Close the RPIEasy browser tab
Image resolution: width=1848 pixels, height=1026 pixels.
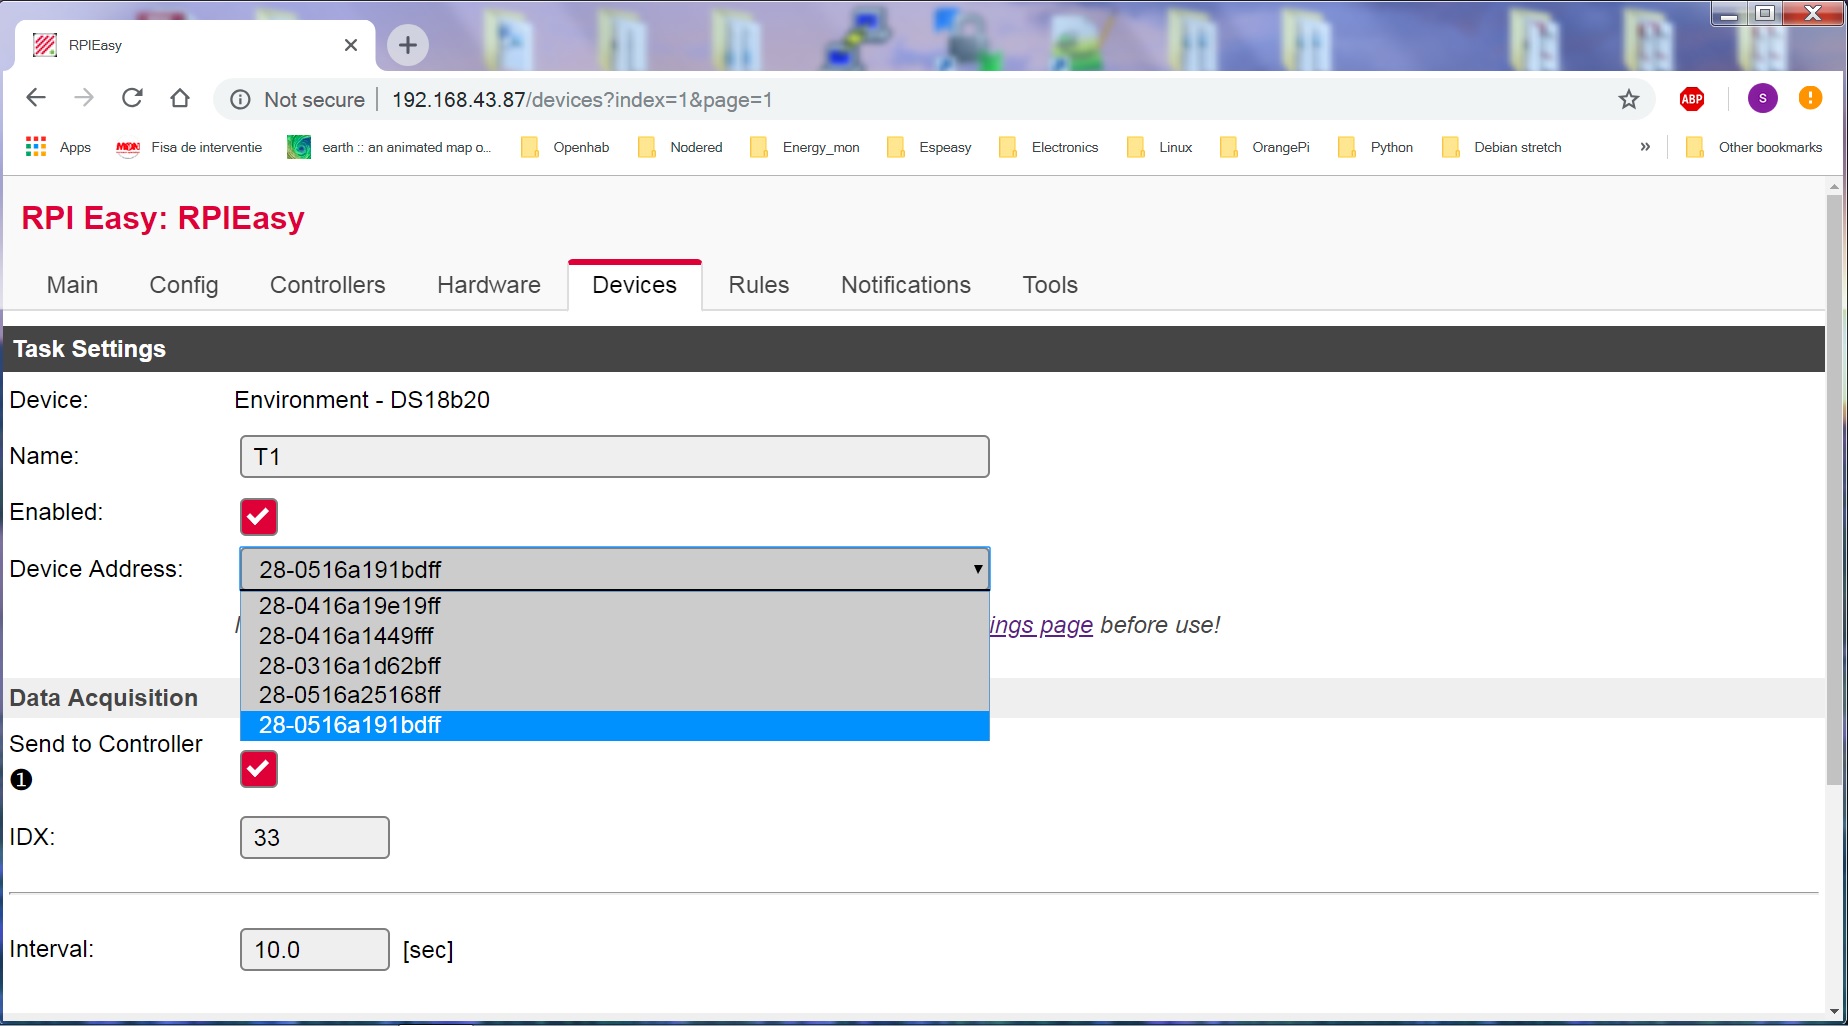(351, 45)
